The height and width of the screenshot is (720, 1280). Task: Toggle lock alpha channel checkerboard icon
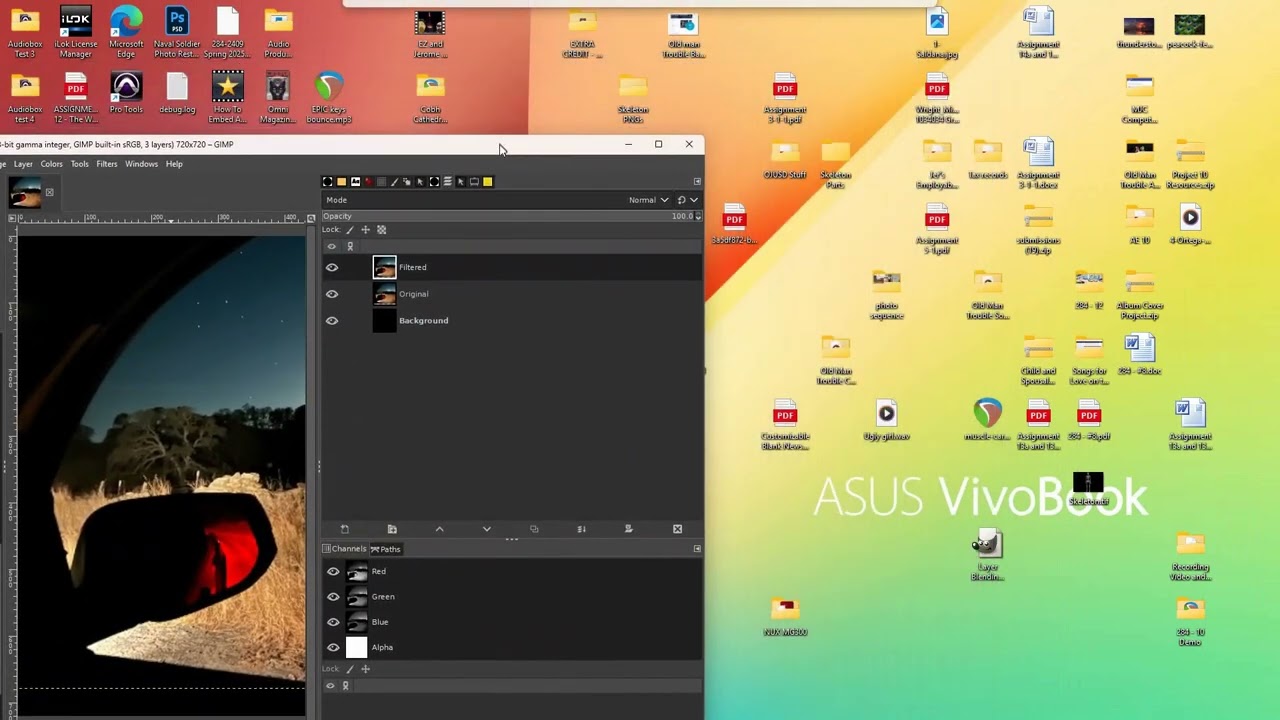coord(381,230)
